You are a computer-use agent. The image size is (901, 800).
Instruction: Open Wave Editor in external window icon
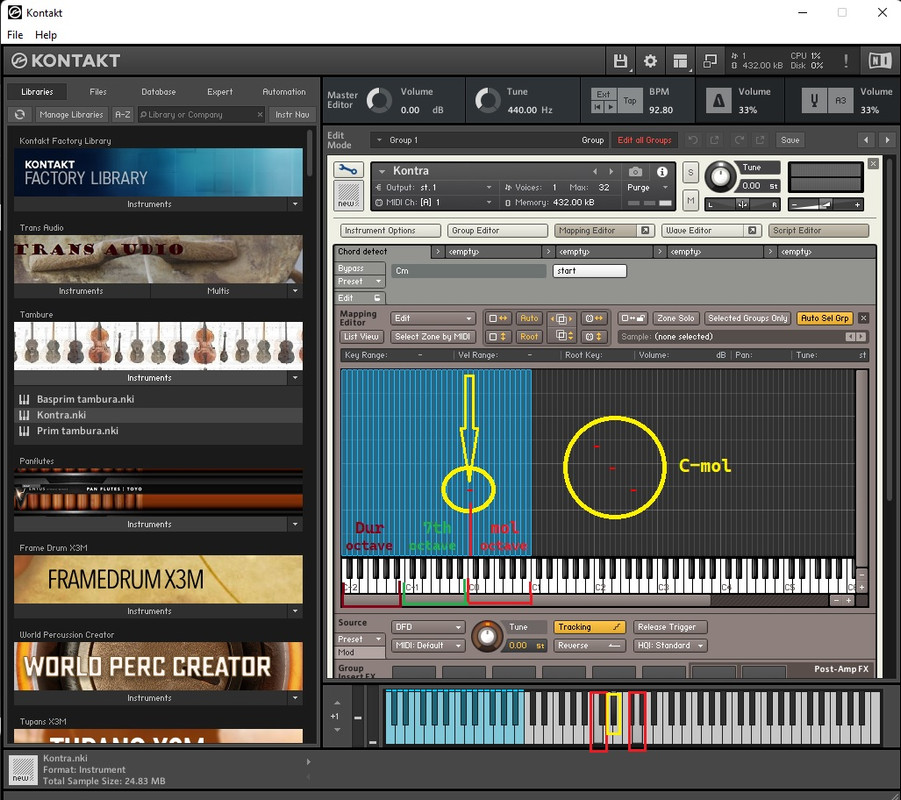752,230
